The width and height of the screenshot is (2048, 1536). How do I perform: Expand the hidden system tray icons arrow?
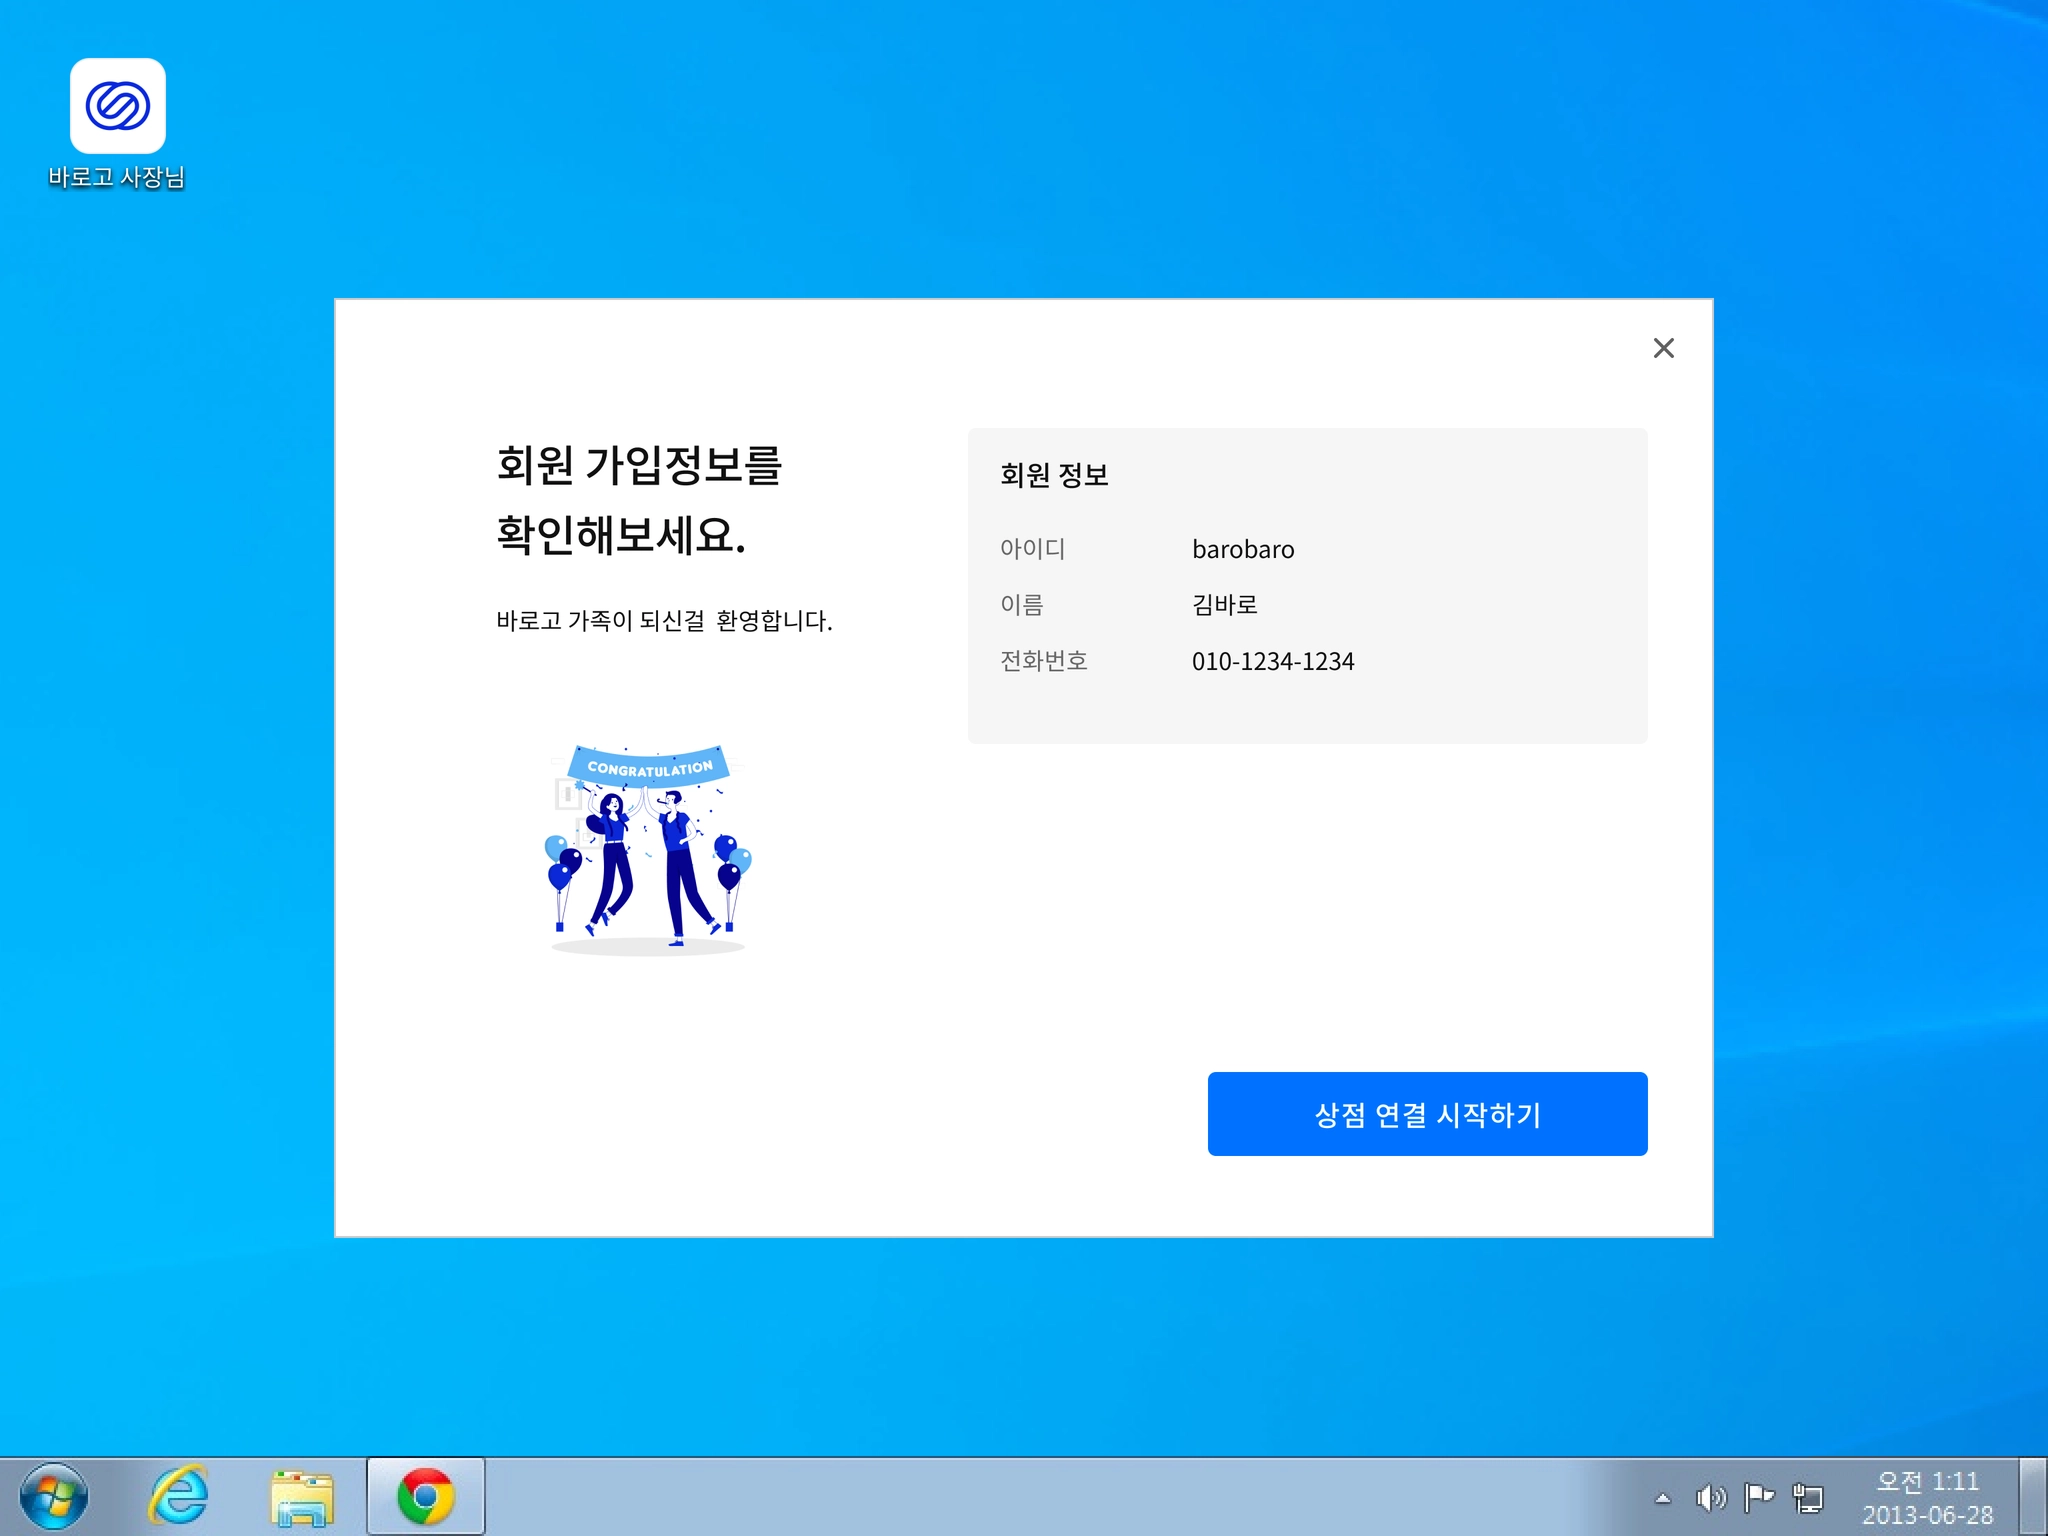click(1663, 1498)
